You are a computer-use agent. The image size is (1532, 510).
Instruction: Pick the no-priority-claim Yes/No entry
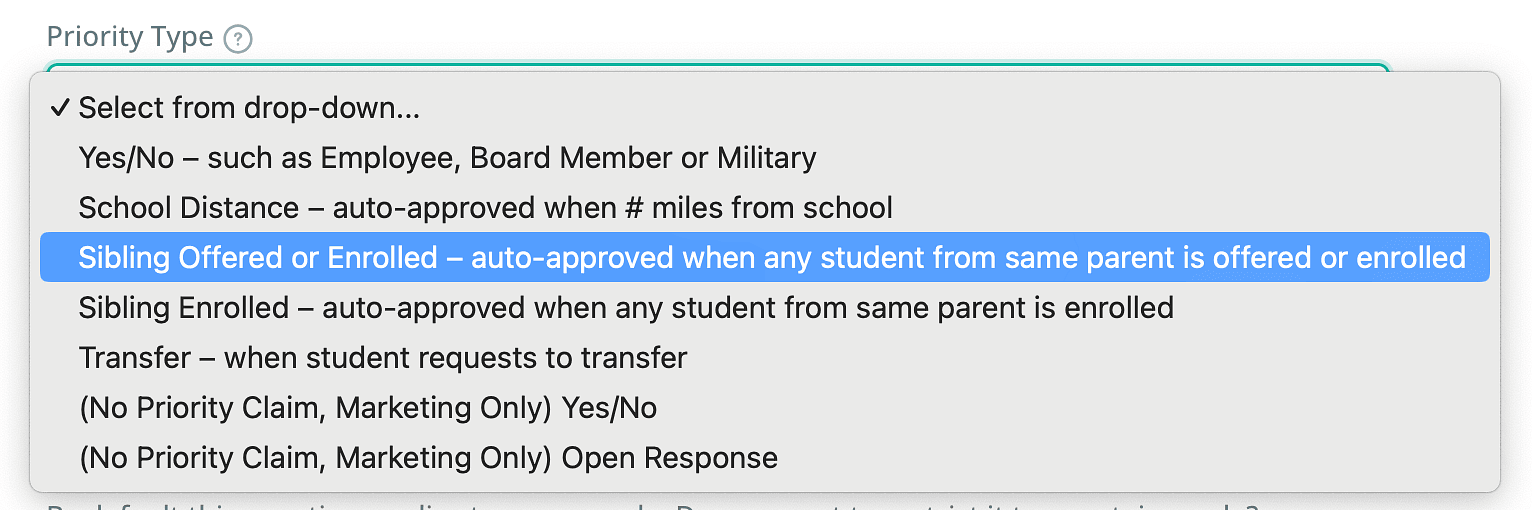[368, 407]
